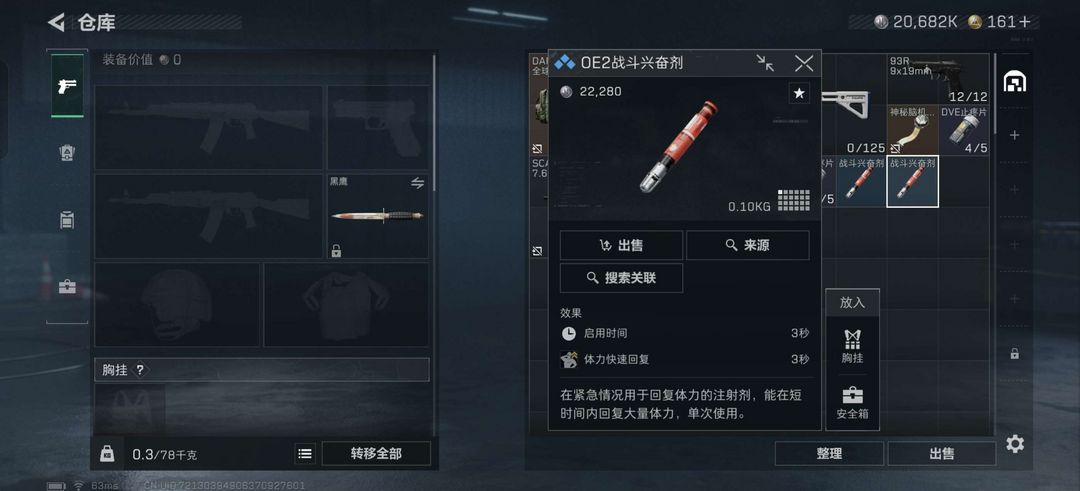Open the medical case sidebar tab

coord(67,287)
